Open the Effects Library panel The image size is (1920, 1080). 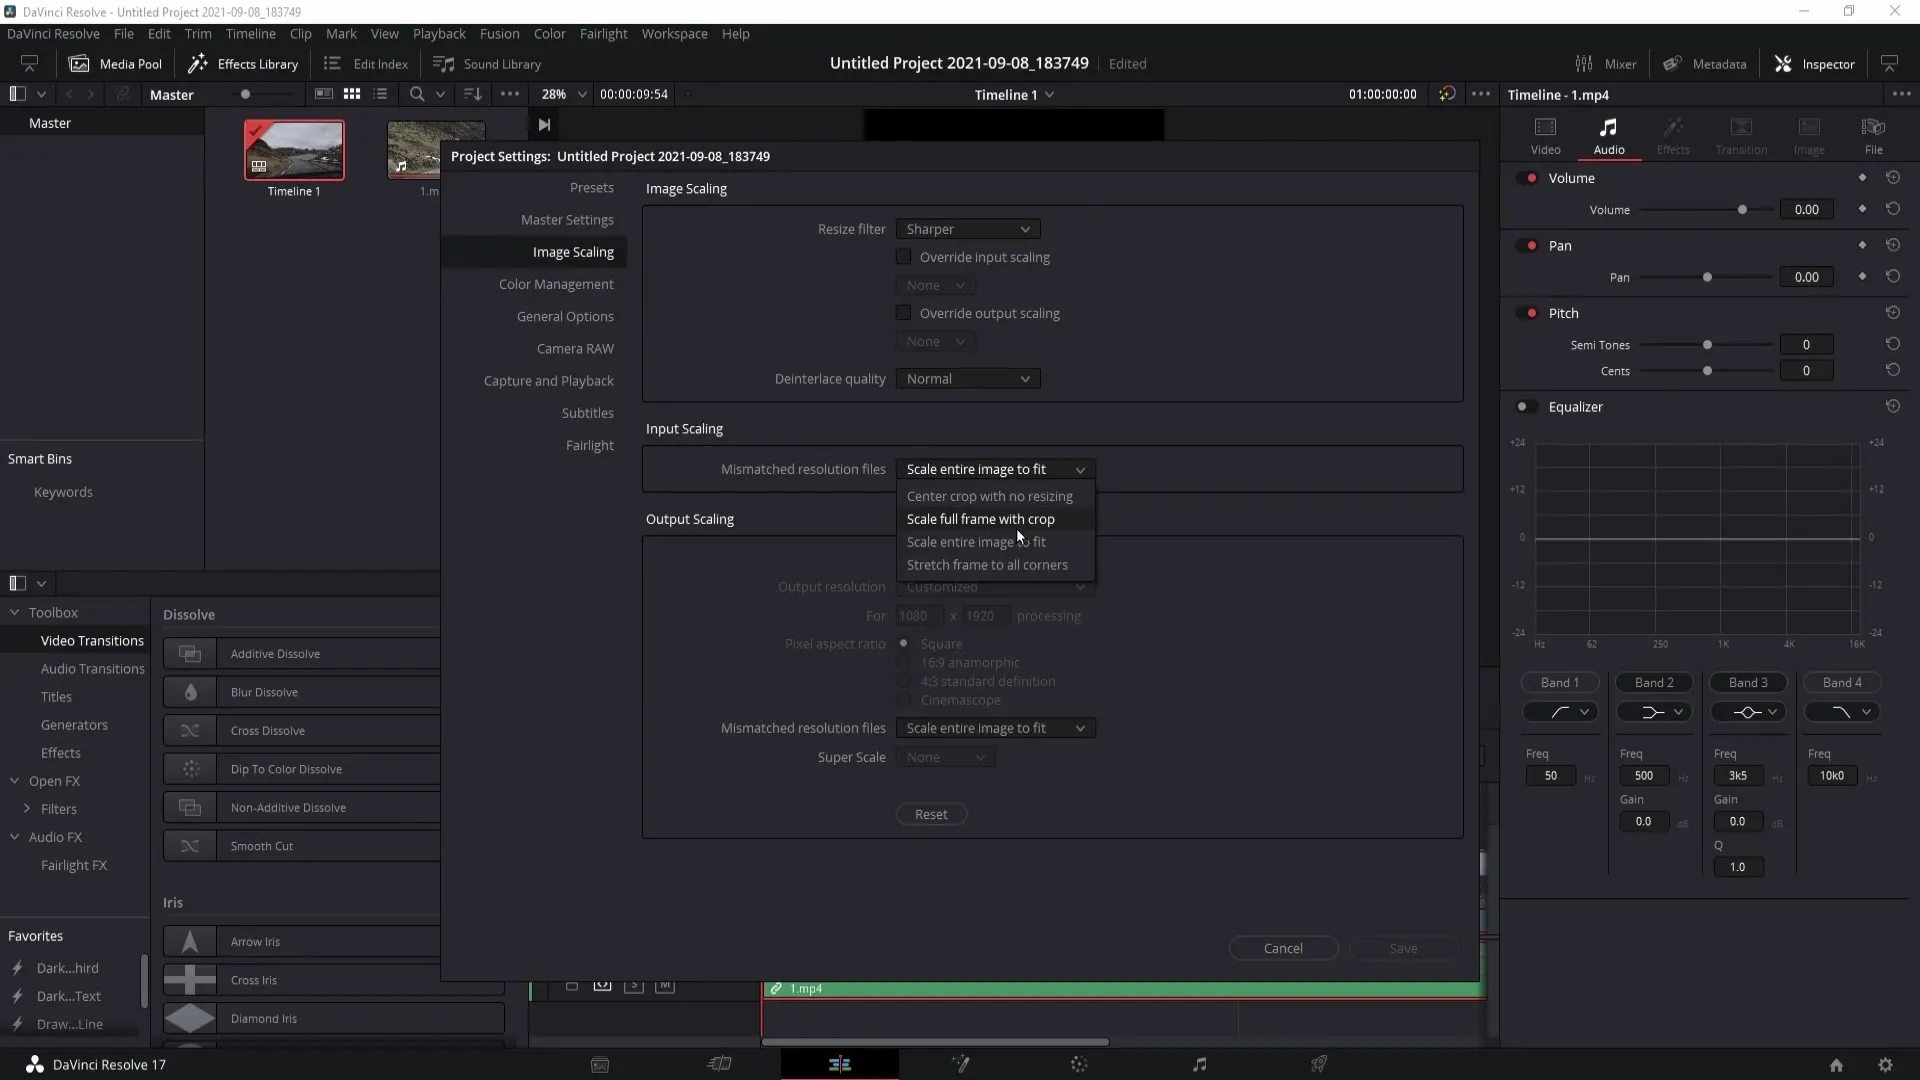click(243, 64)
